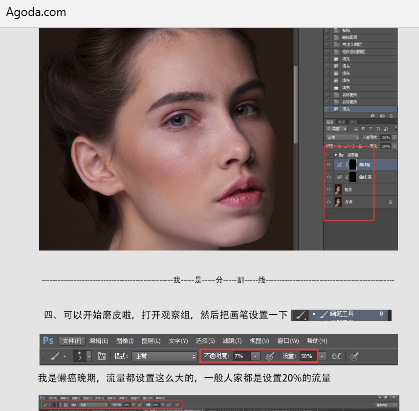
Task: Open the 编辑(E) menu
Action: pyautogui.click(x=99, y=341)
